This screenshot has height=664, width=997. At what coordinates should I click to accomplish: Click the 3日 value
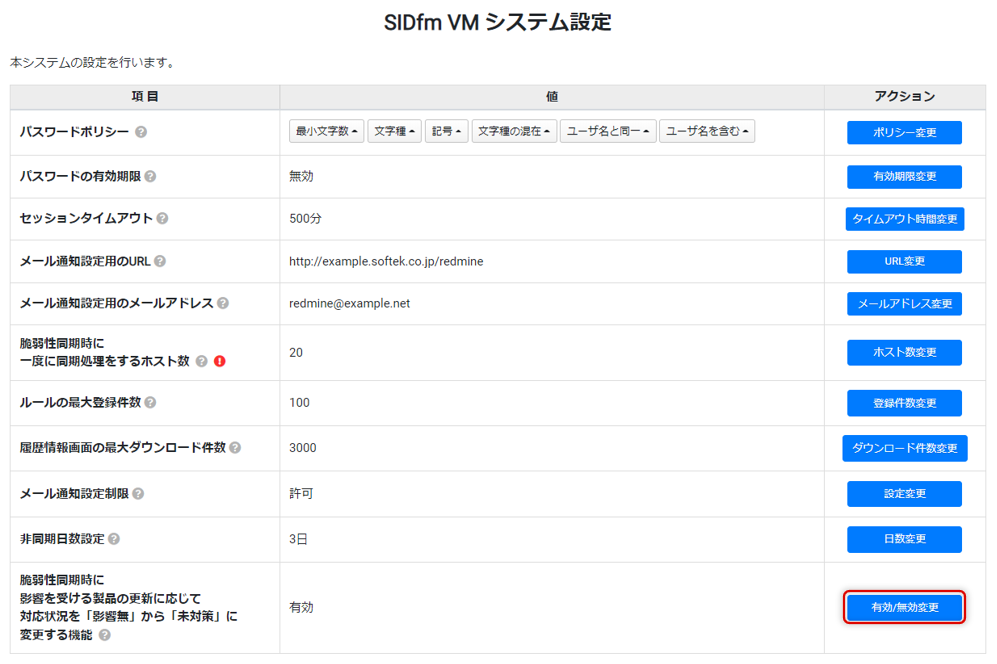(298, 539)
